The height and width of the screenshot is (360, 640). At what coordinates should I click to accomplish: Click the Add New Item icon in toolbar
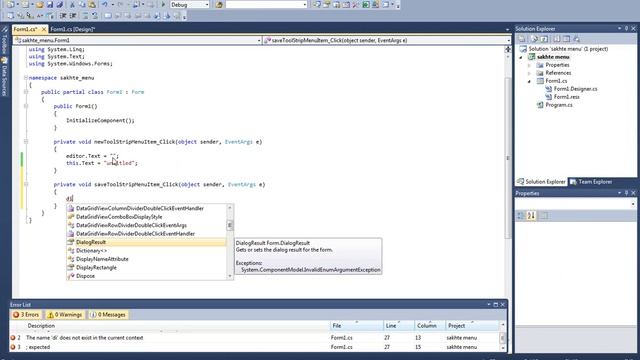[25, 5]
